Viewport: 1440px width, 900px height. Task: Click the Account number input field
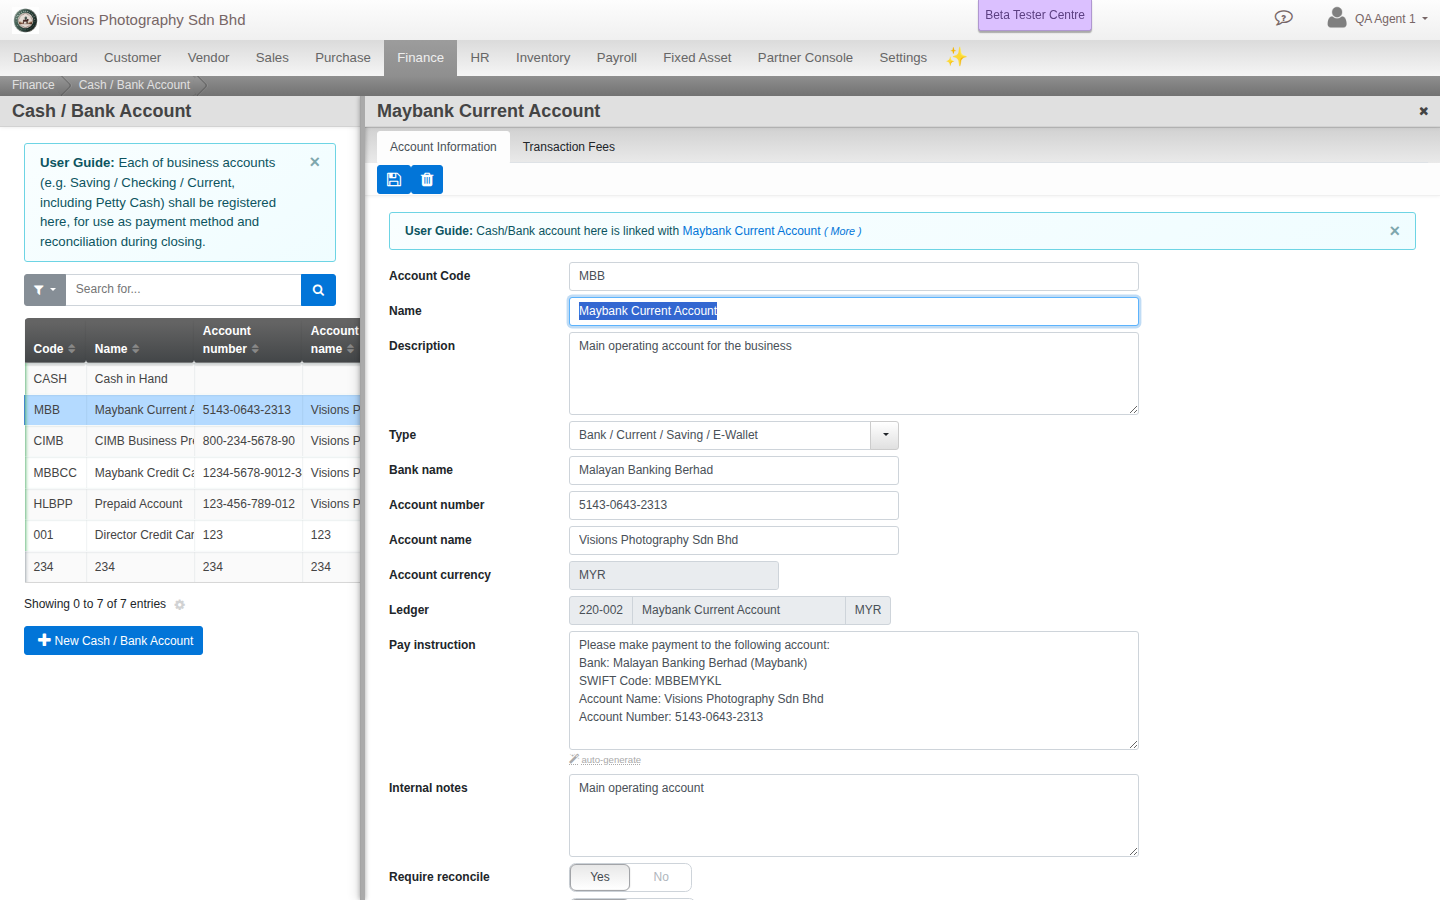(x=734, y=505)
